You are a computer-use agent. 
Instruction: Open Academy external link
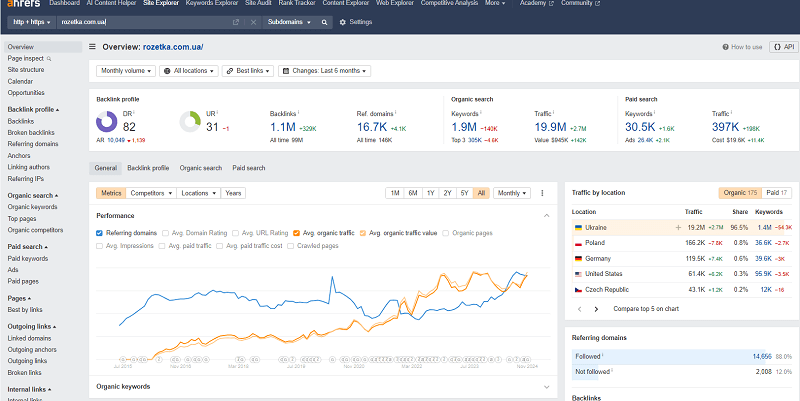pyautogui.click(x=537, y=3)
